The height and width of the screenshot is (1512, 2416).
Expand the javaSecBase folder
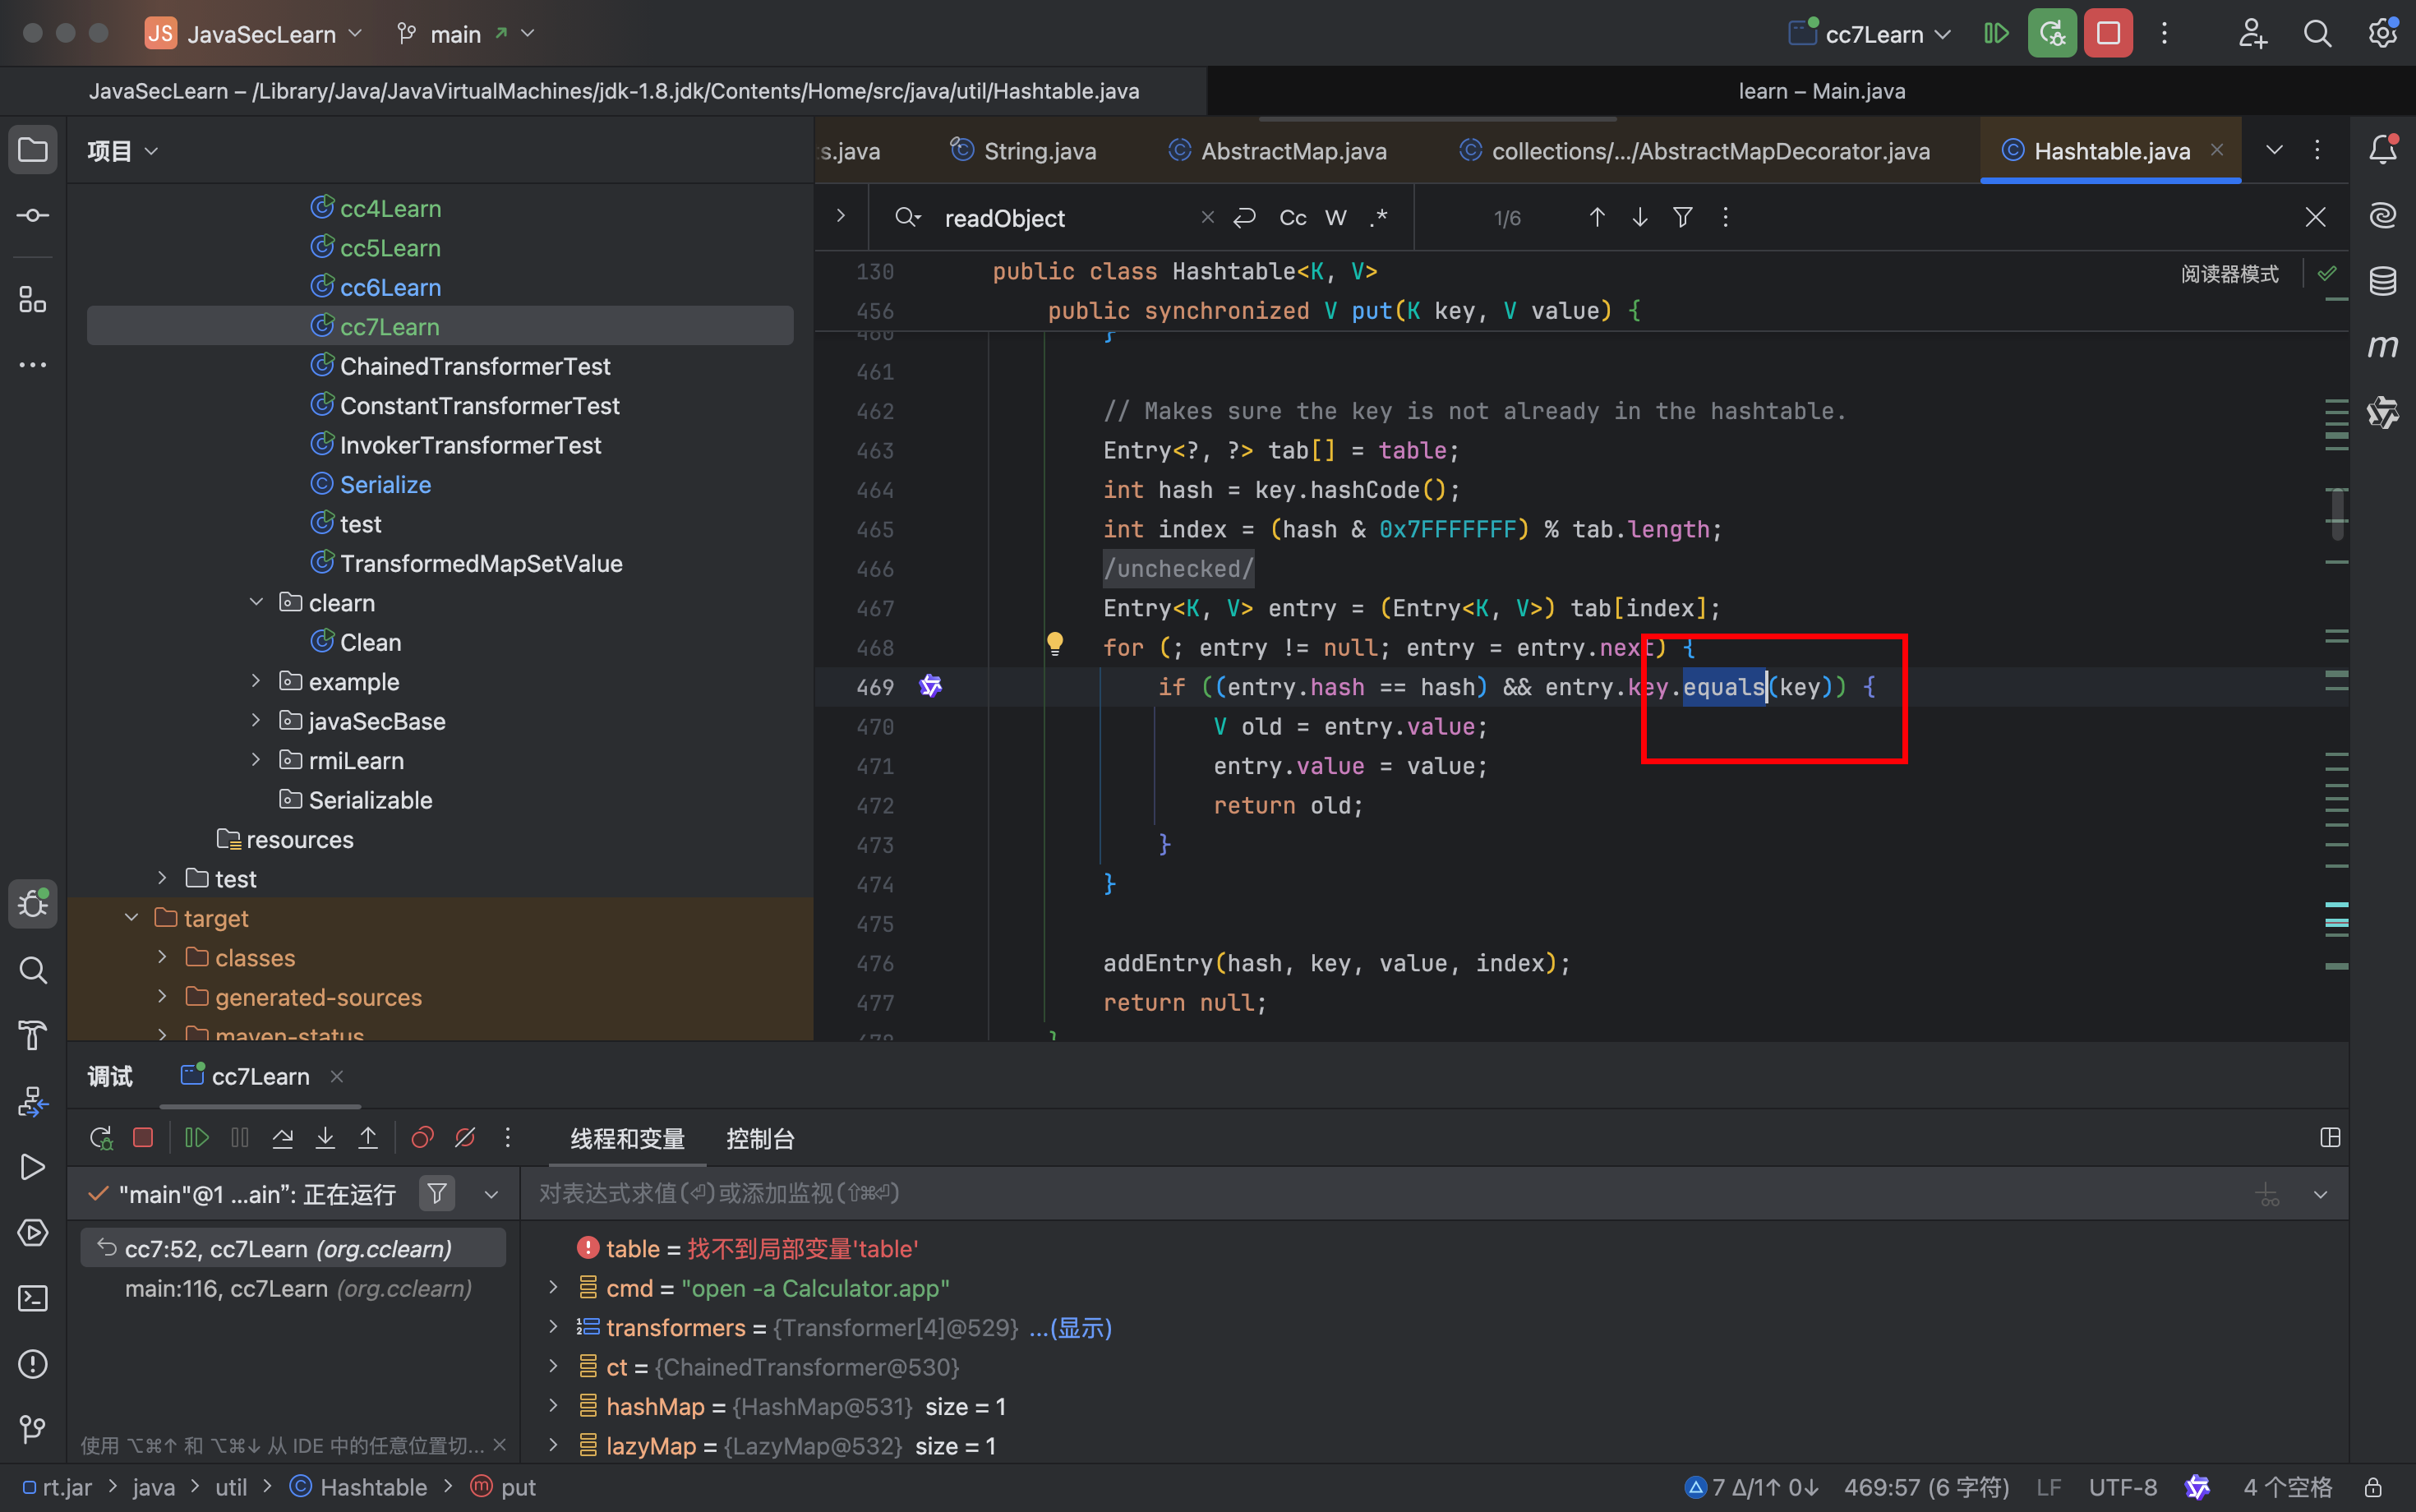[x=256, y=721]
